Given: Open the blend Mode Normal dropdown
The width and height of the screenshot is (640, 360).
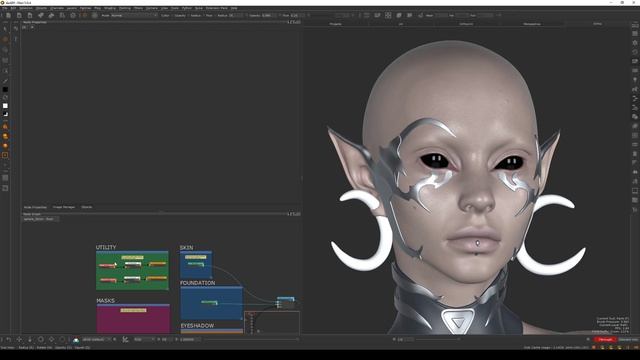Looking at the screenshot, I should (x=134, y=16).
